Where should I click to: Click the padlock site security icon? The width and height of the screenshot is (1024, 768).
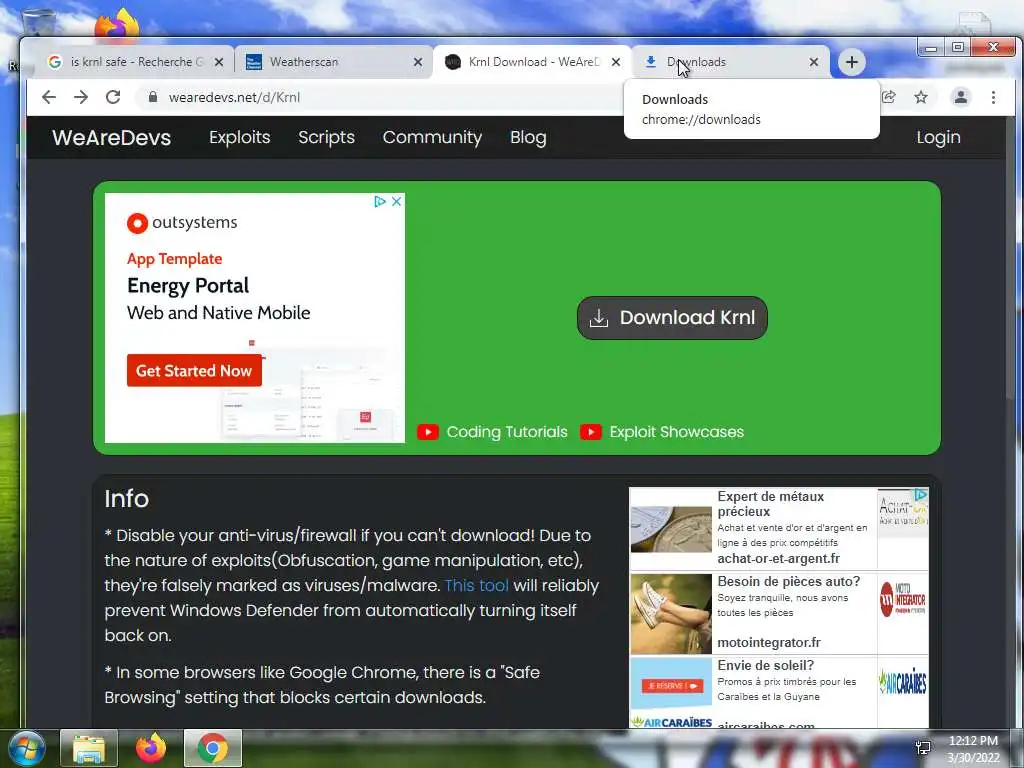click(x=153, y=97)
